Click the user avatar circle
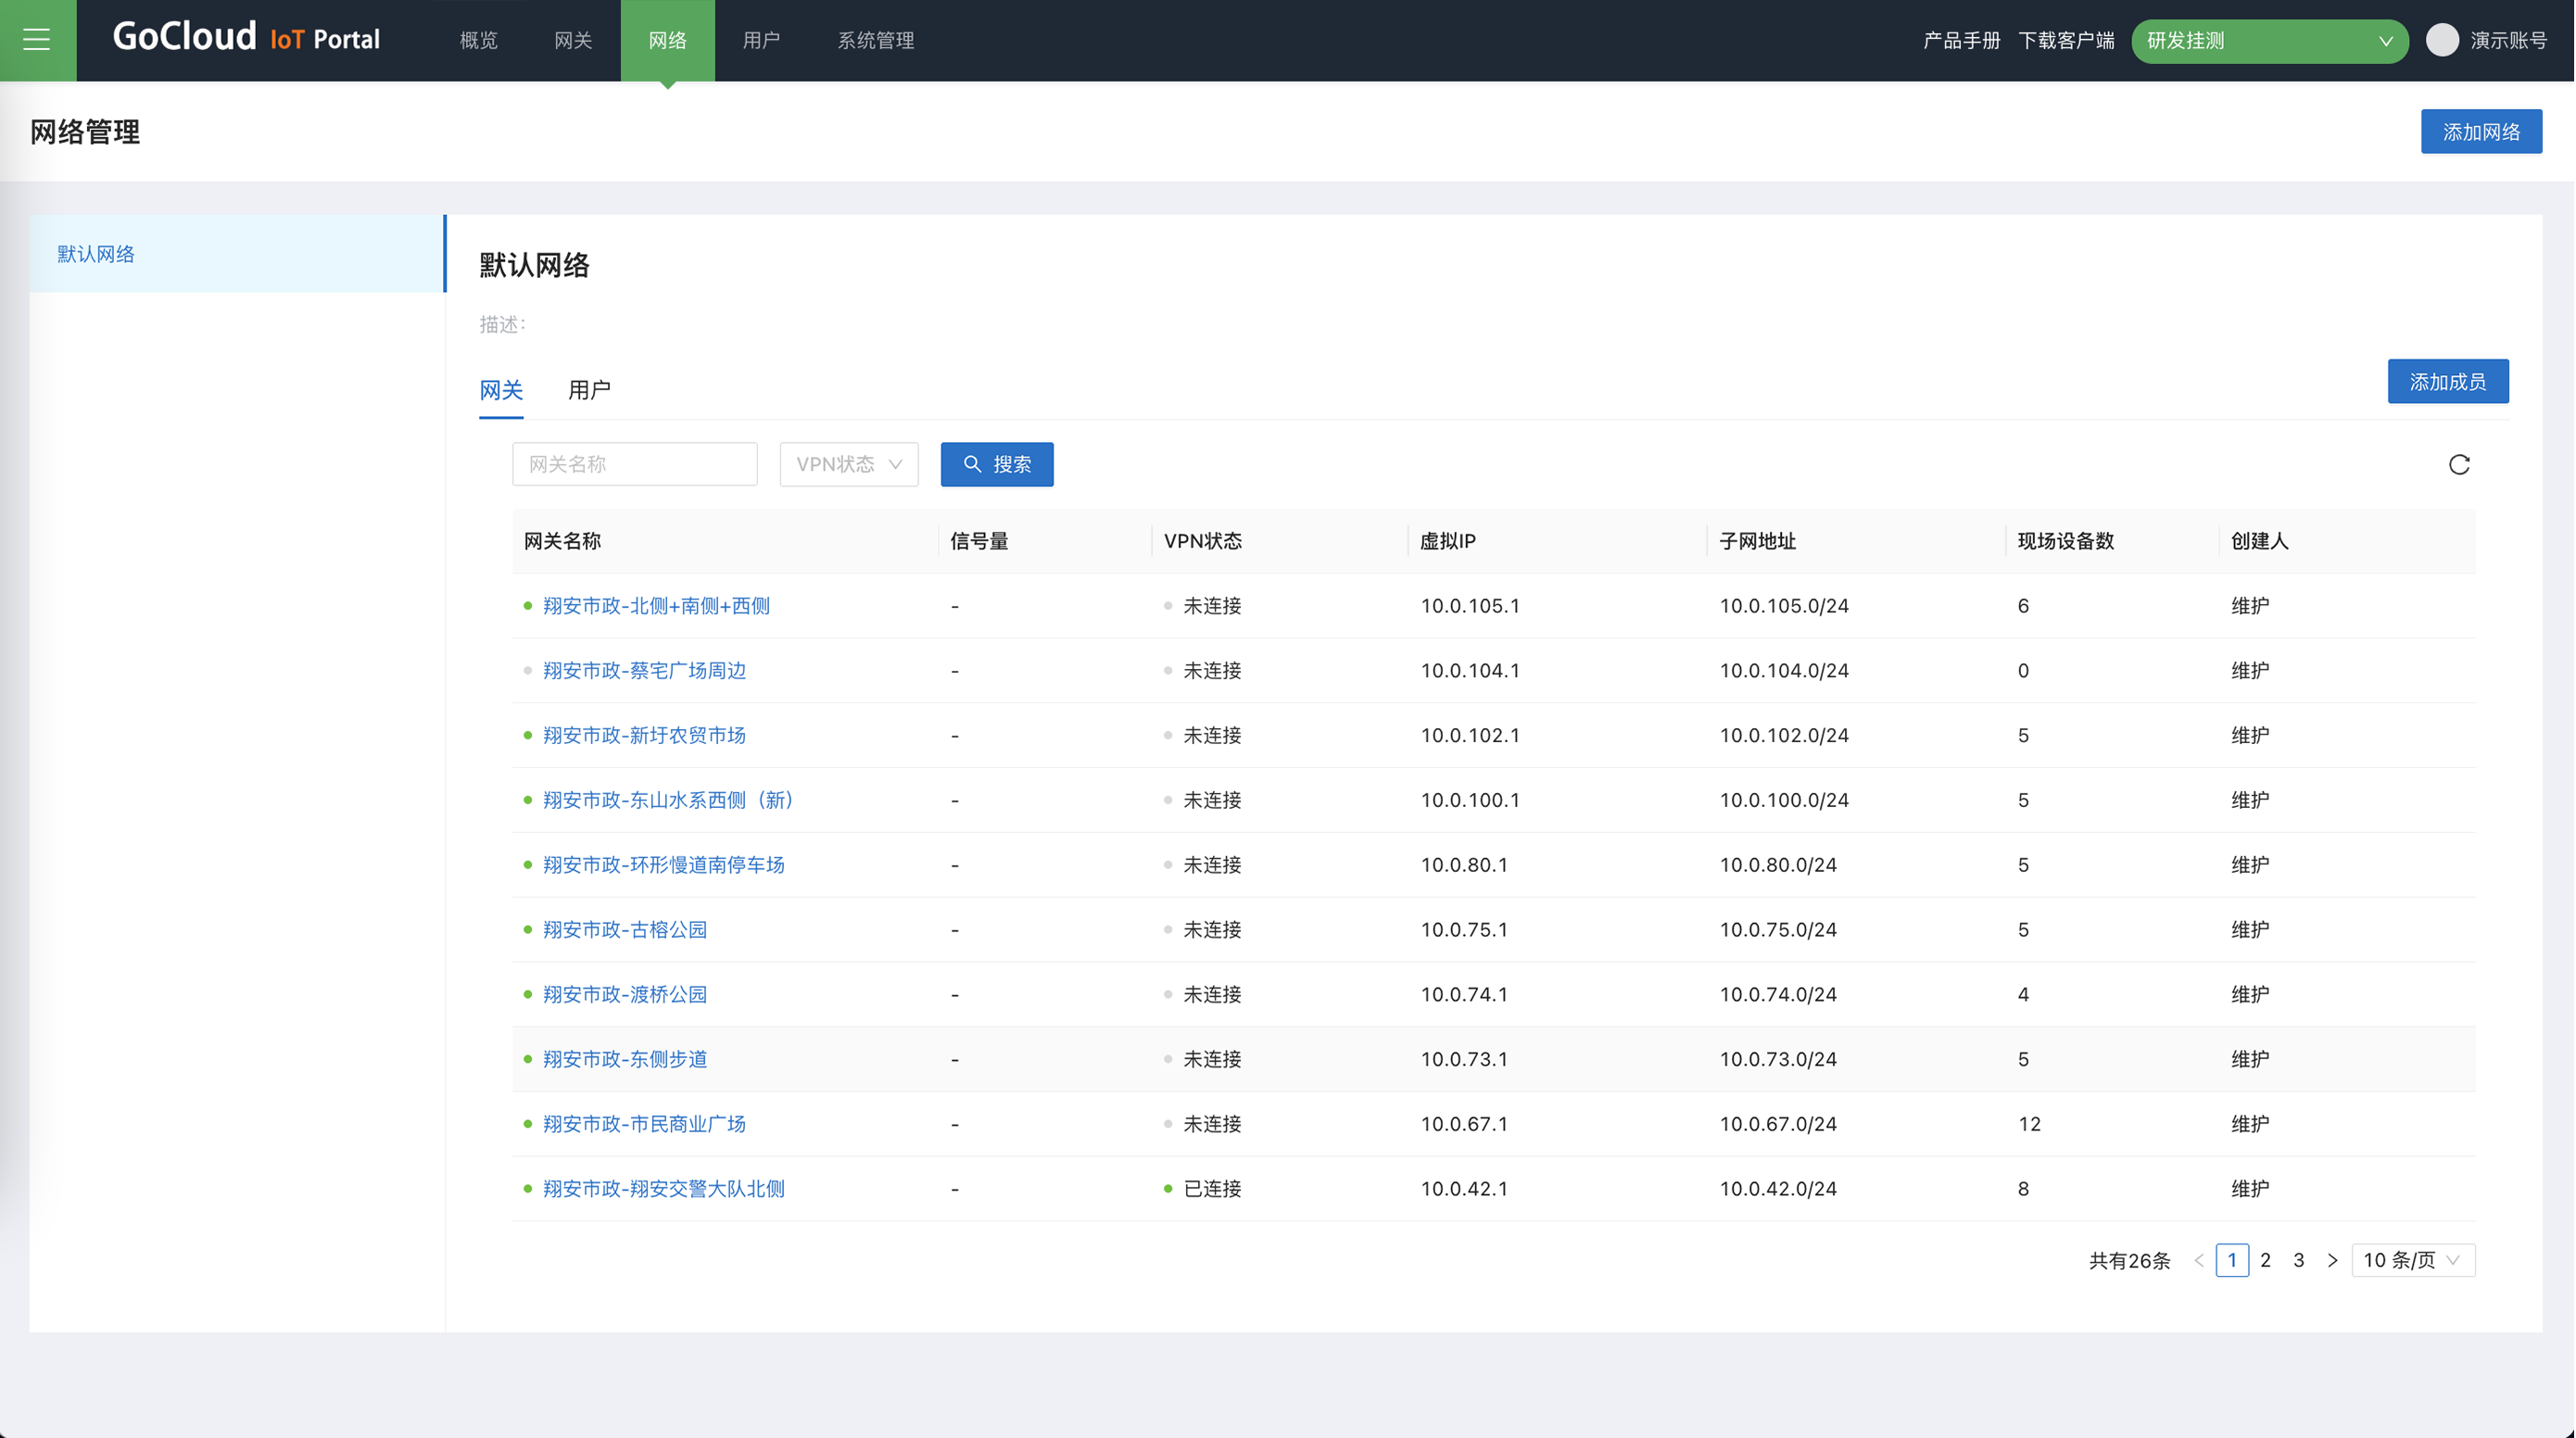2576x1438 pixels. click(x=2442, y=40)
